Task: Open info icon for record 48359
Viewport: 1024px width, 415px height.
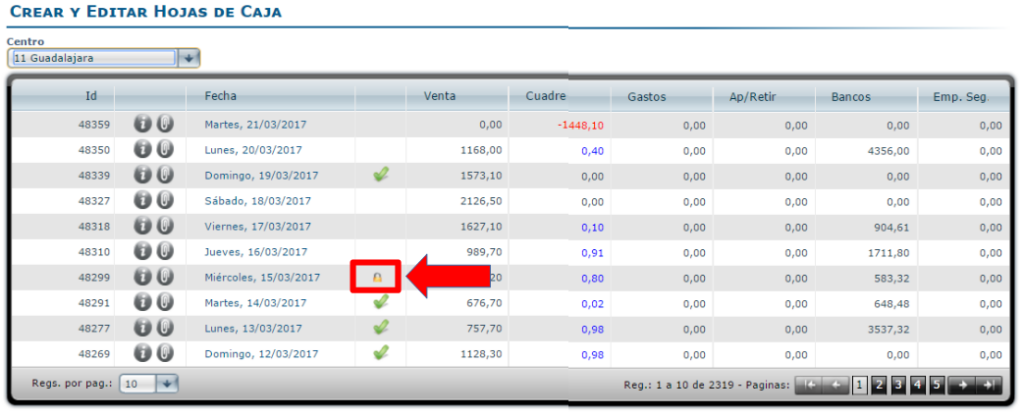Action: (142, 124)
